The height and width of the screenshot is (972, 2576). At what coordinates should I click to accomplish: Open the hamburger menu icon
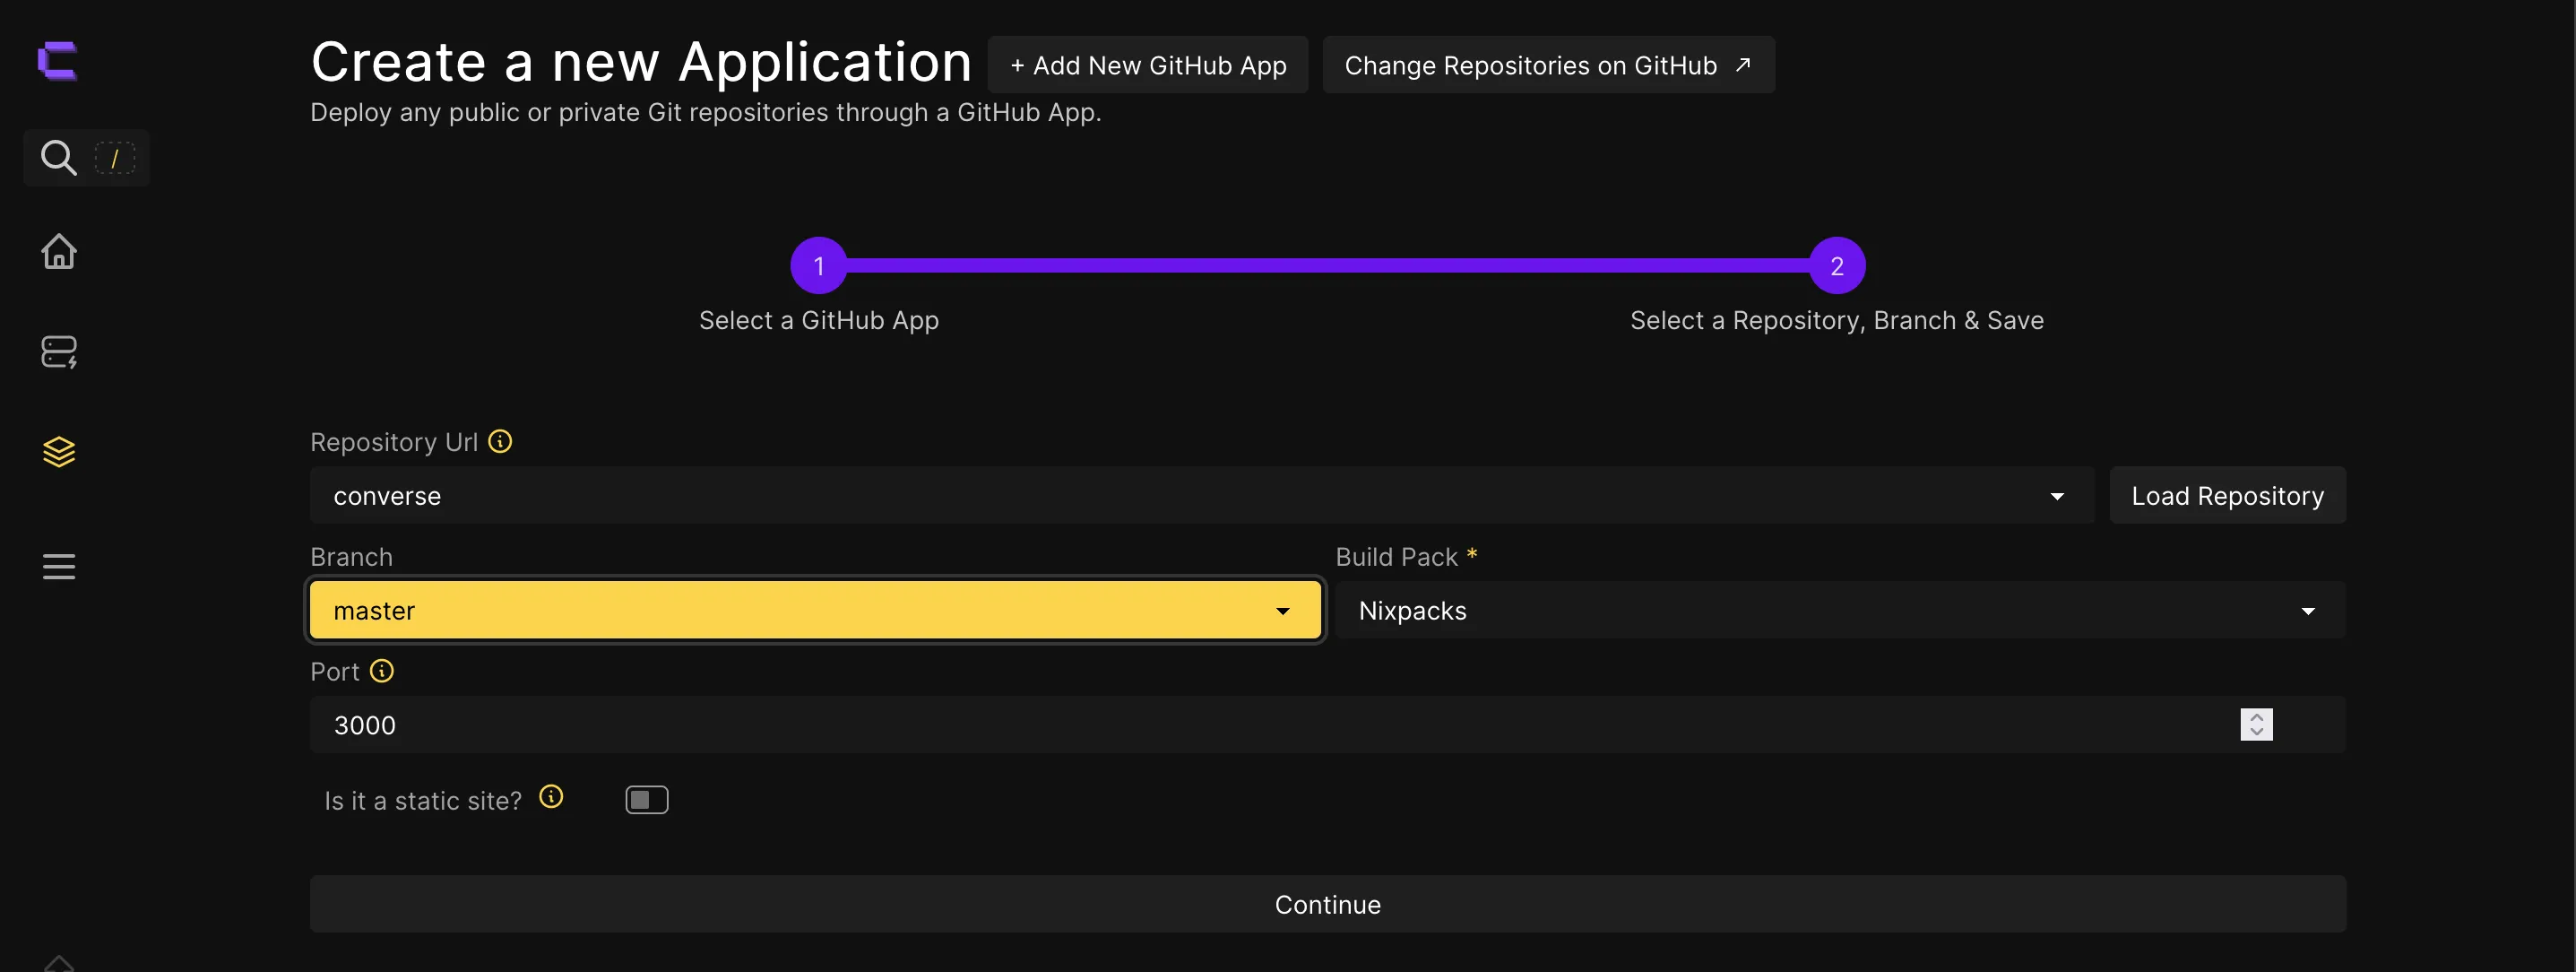coord(59,567)
